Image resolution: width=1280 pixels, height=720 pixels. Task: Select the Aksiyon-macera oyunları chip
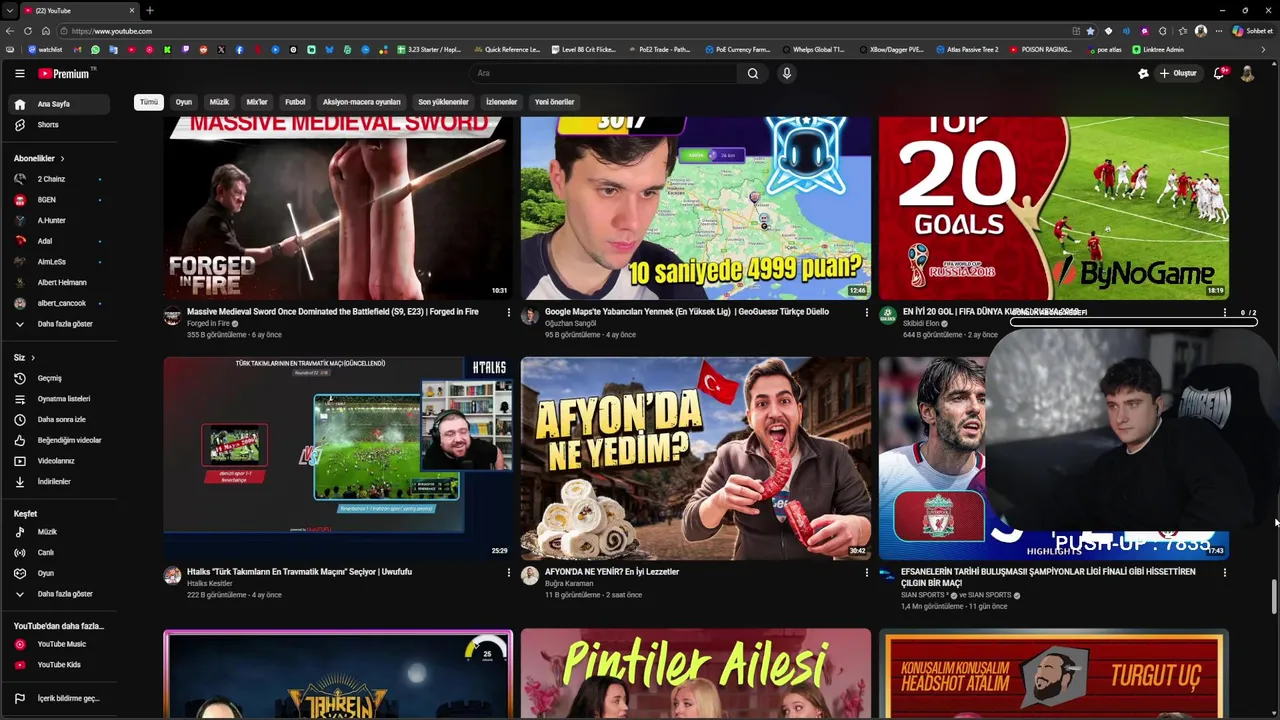coord(361,102)
